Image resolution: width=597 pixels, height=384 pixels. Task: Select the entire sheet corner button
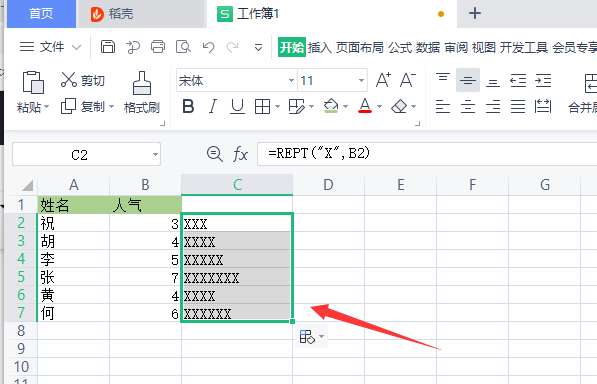27,185
